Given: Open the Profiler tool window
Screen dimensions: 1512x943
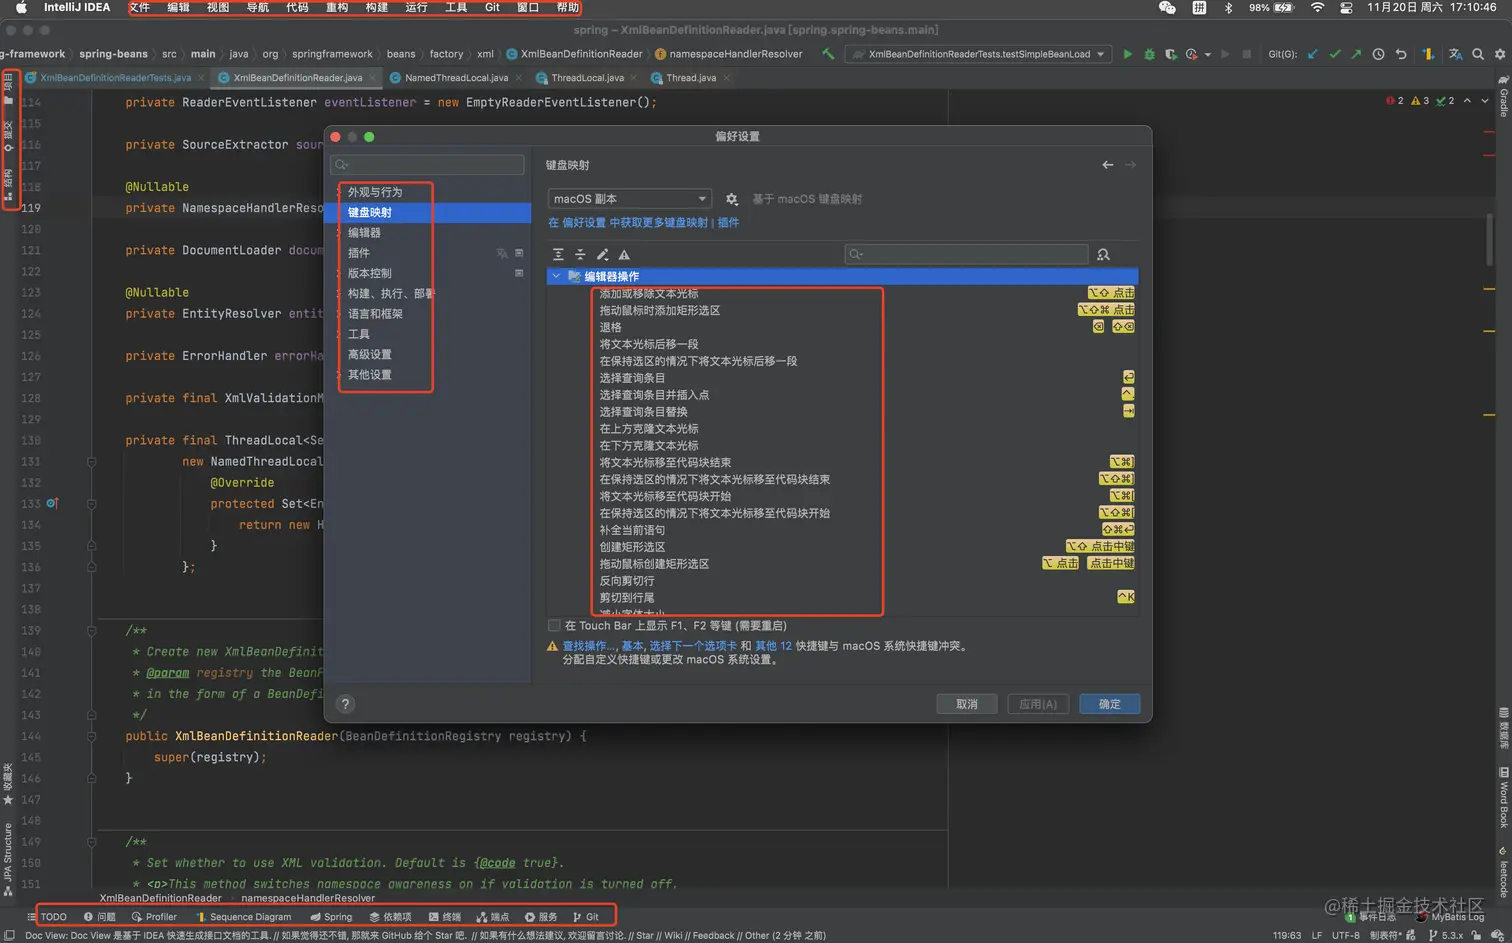Looking at the screenshot, I should [x=154, y=916].
